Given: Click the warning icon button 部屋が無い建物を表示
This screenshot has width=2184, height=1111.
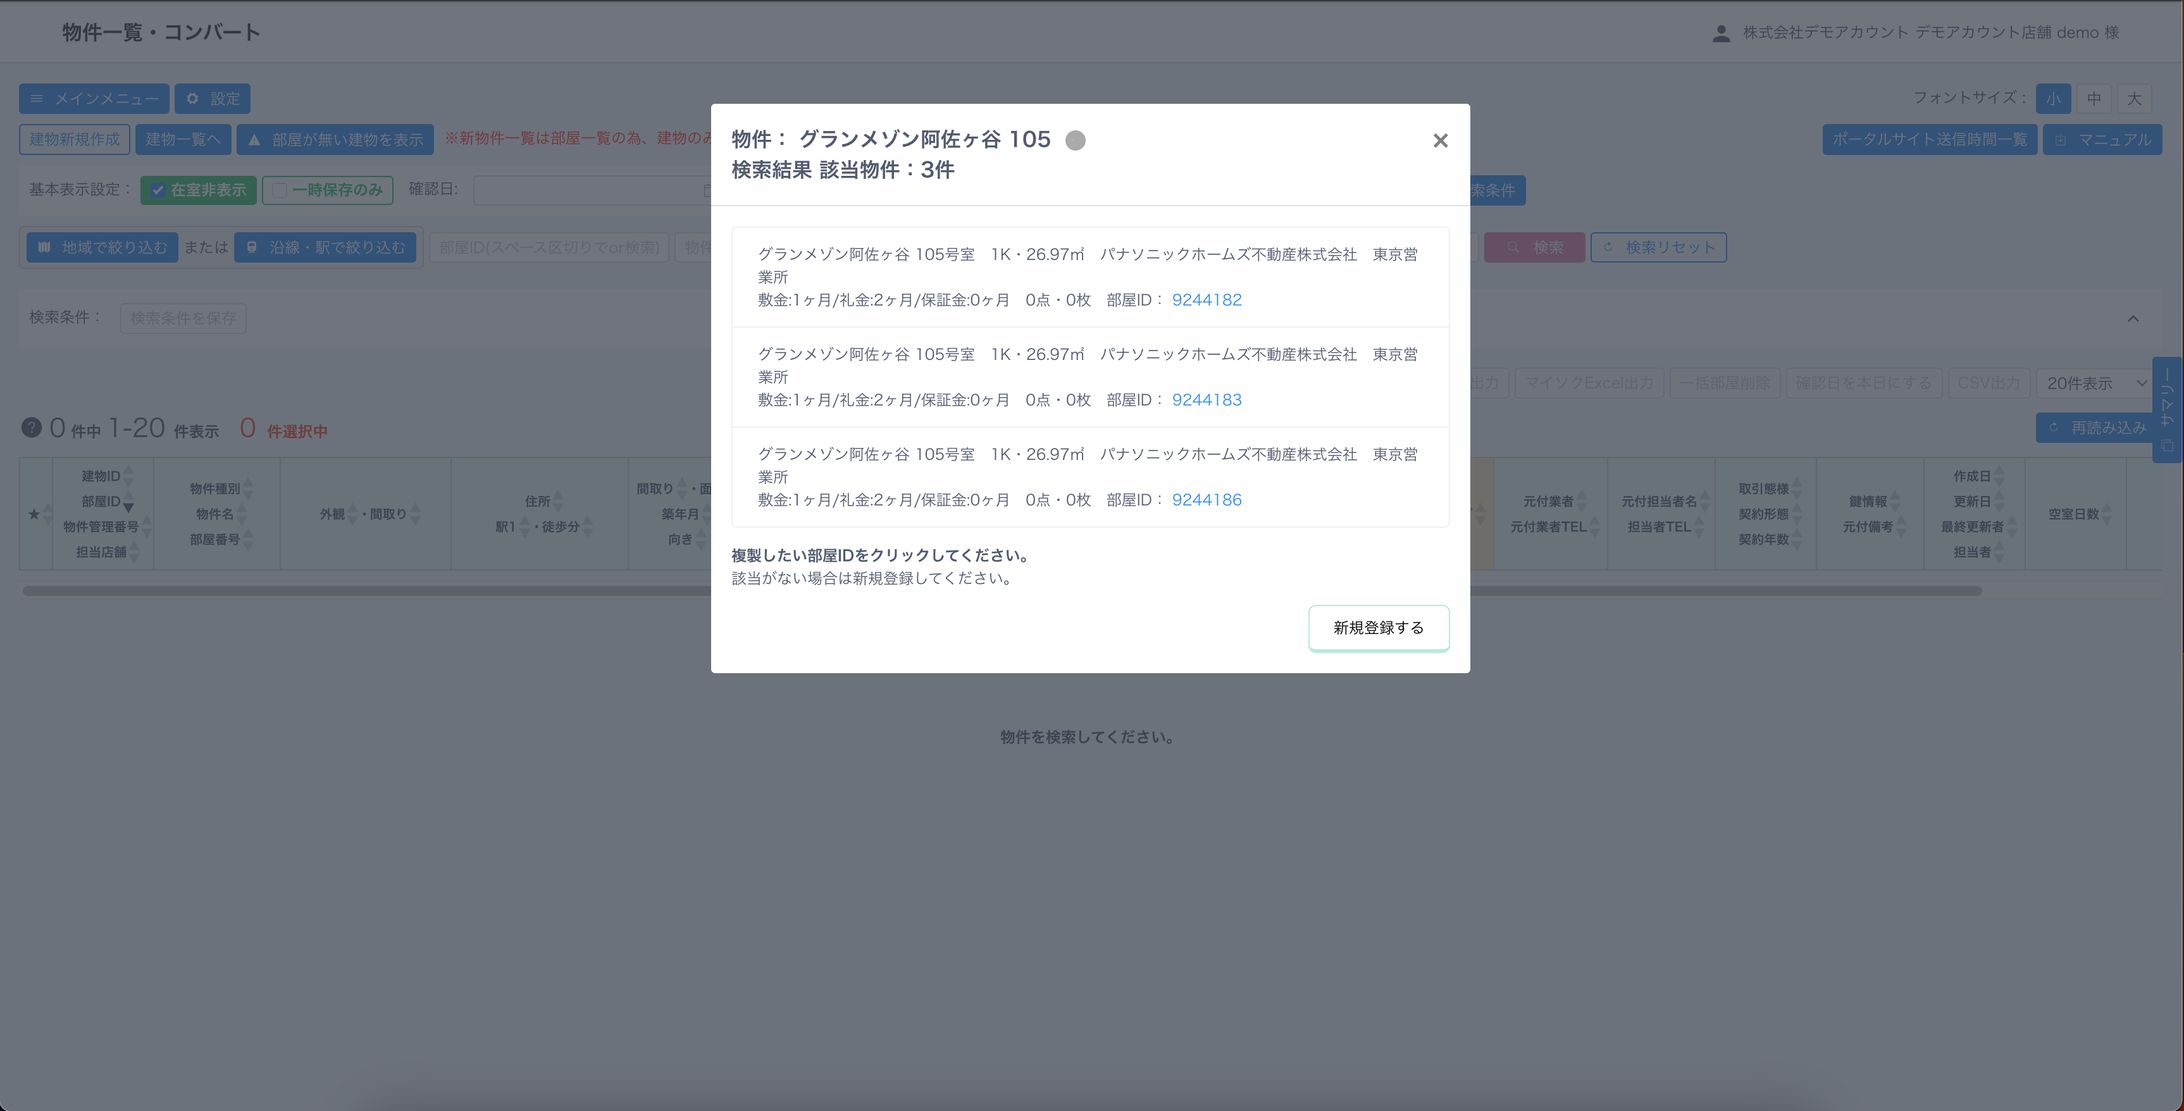Looking at the screenshot, I should [335, 140].
